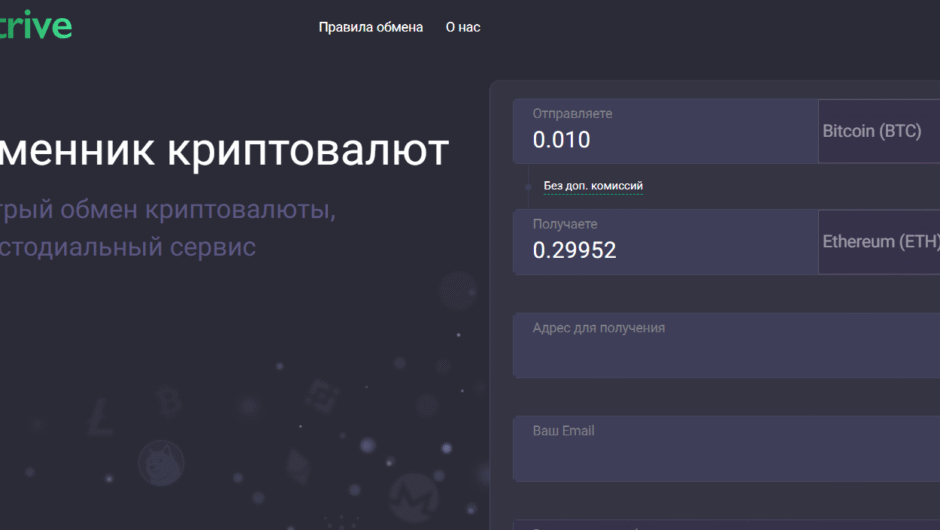Click the heading text ending in криптовалют
Viewport: 940px width, 530px height.
224,150
